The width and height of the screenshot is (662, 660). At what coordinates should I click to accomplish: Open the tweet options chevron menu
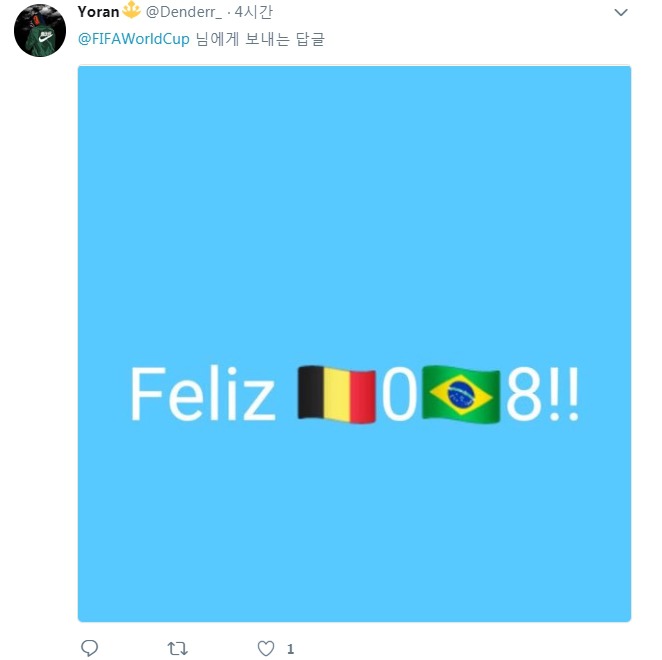[621, 12]
